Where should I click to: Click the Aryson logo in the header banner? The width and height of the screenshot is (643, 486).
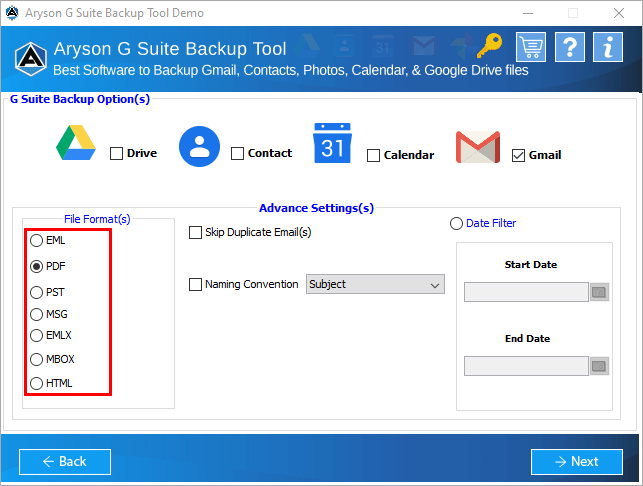point(31,59)
